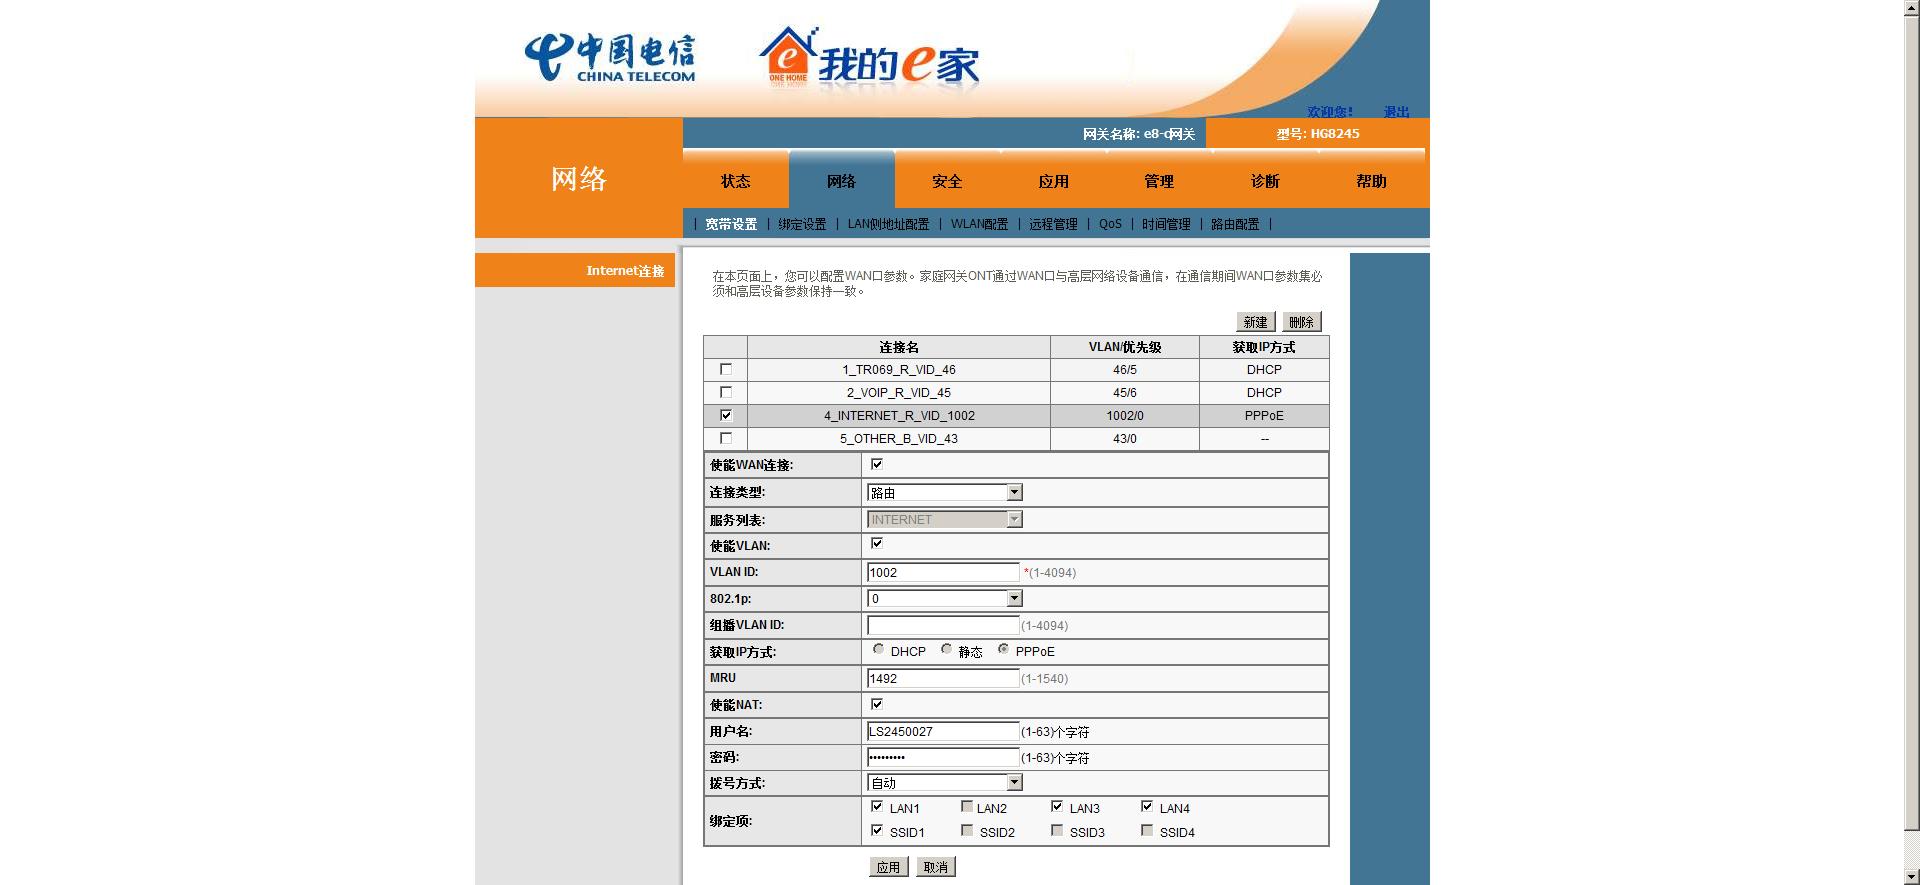Image resolution: width=1920 pixels, height=885 pixels.
Task: Click the 46/5 VLAN priority cell
Action: coord(1125,370)
